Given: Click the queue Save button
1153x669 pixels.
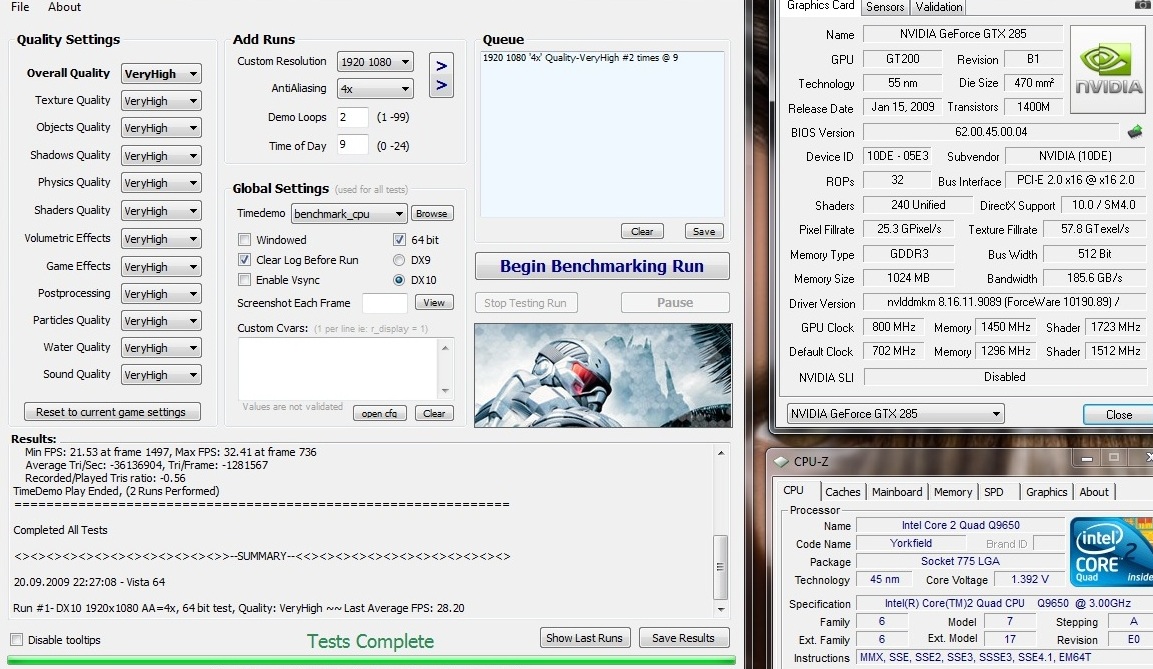Looking at the screenshot, I should click(x=704, y=232).
